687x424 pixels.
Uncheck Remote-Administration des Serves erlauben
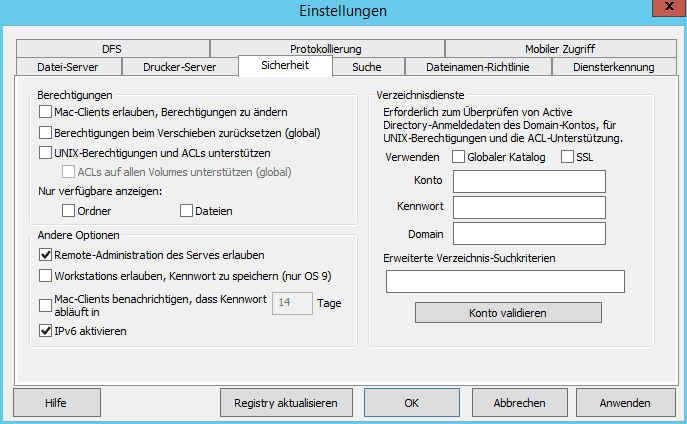[x=45, y=255]
